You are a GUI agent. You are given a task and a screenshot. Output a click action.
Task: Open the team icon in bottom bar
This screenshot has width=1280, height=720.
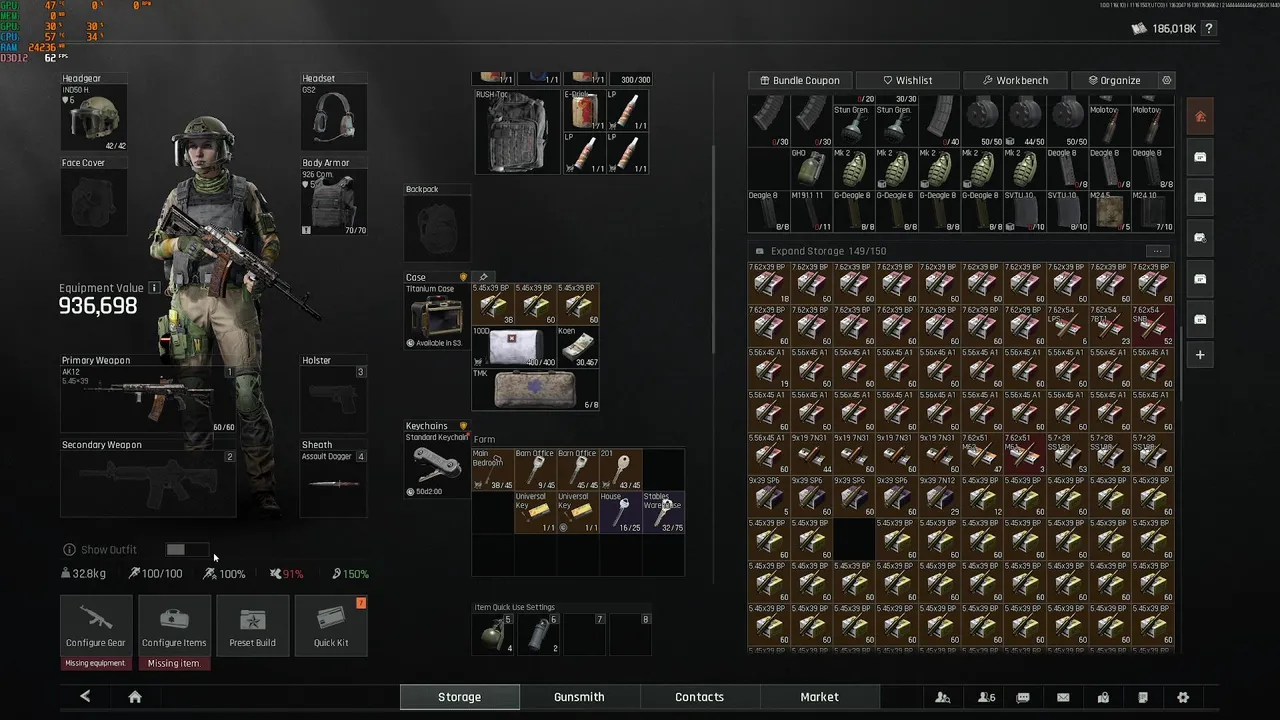(942, 697)
